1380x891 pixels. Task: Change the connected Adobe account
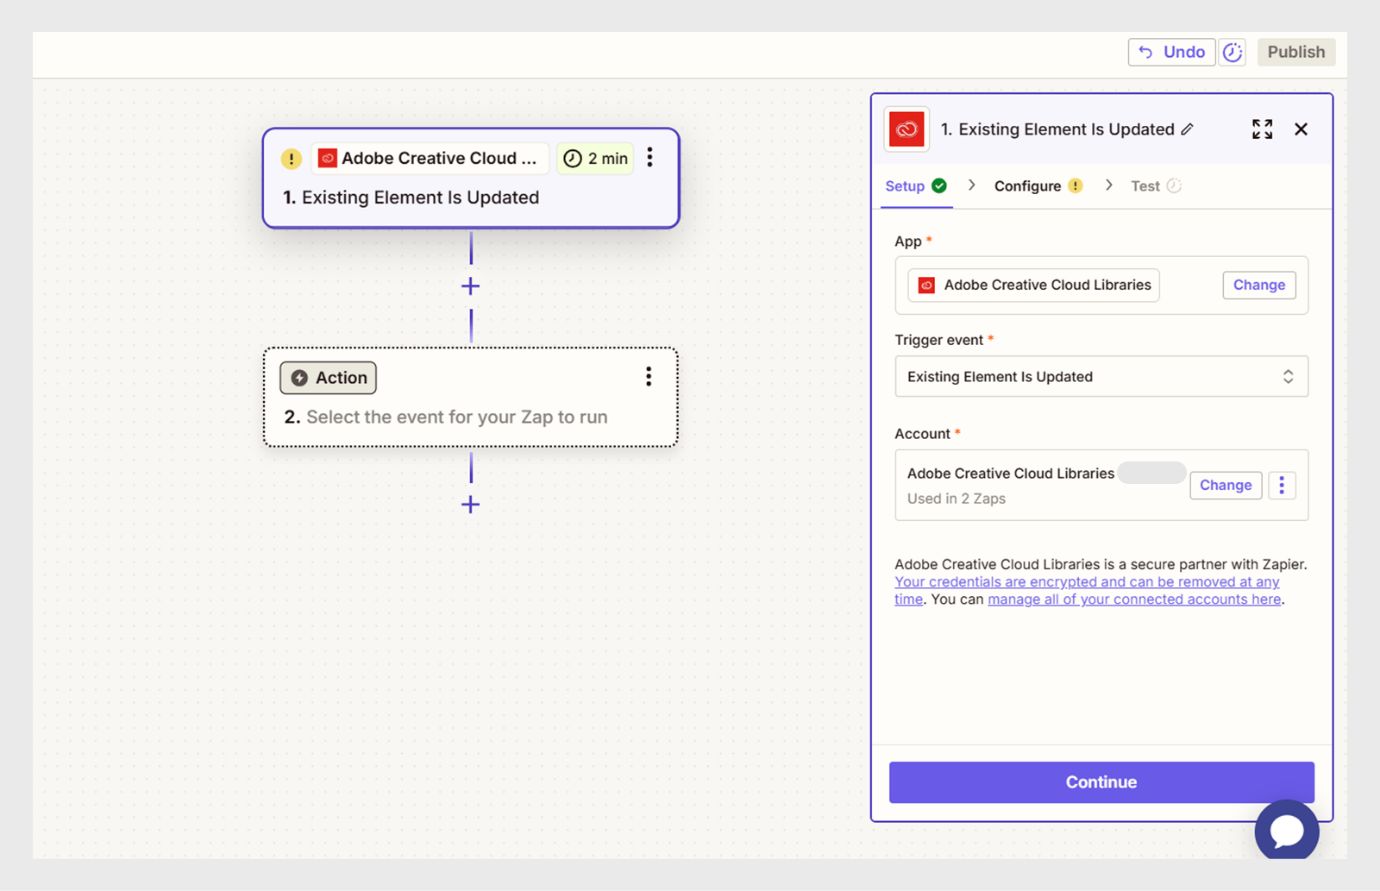pos(1225,485)
